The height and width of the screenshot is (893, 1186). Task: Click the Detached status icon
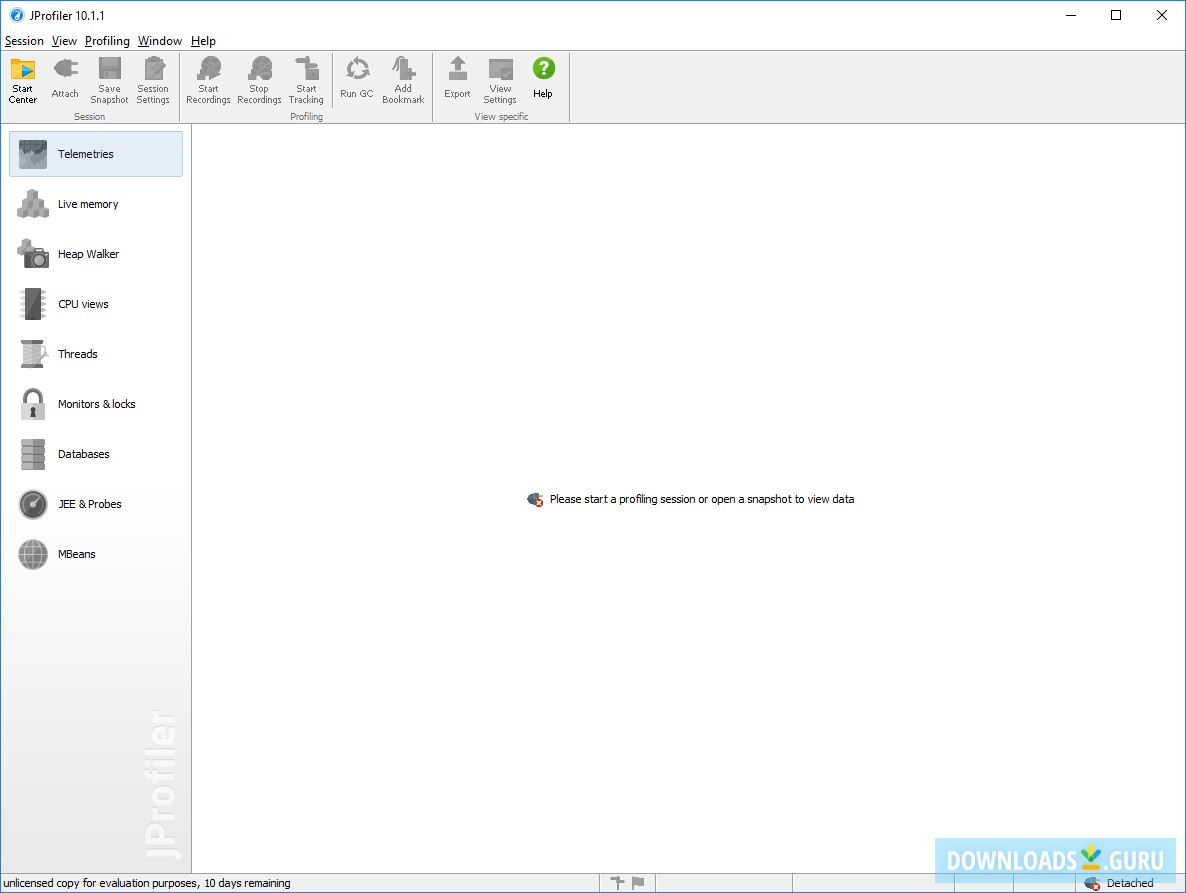pos(1092,883)
